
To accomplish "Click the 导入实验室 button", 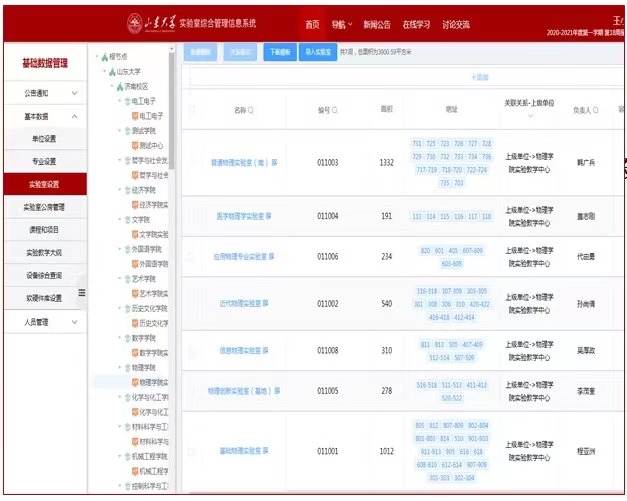I will 317,50.
